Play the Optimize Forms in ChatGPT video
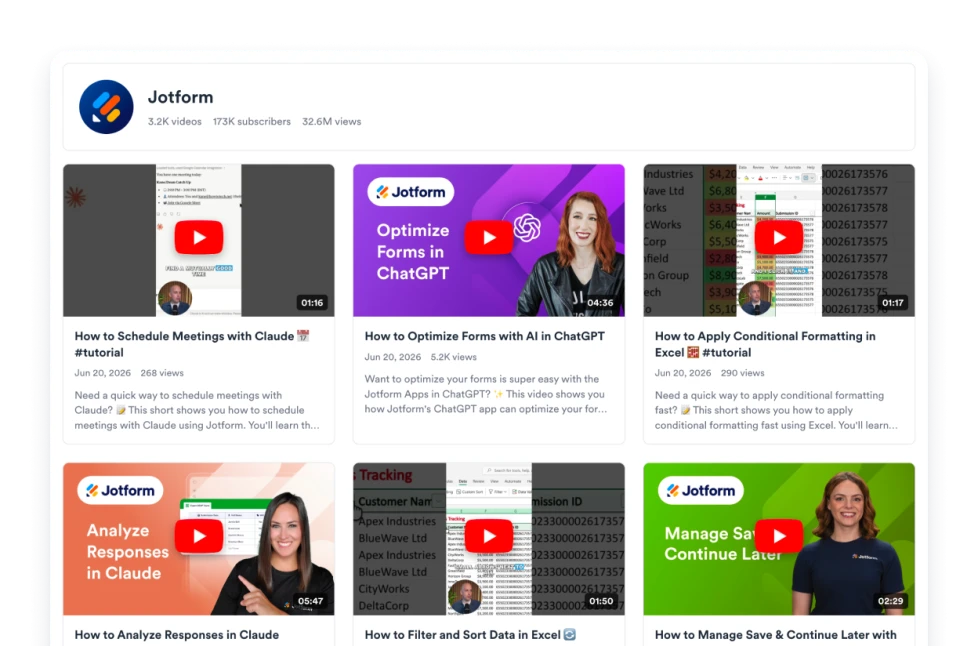The height and width of the screenshot is (646, 978). click(489, 238)
